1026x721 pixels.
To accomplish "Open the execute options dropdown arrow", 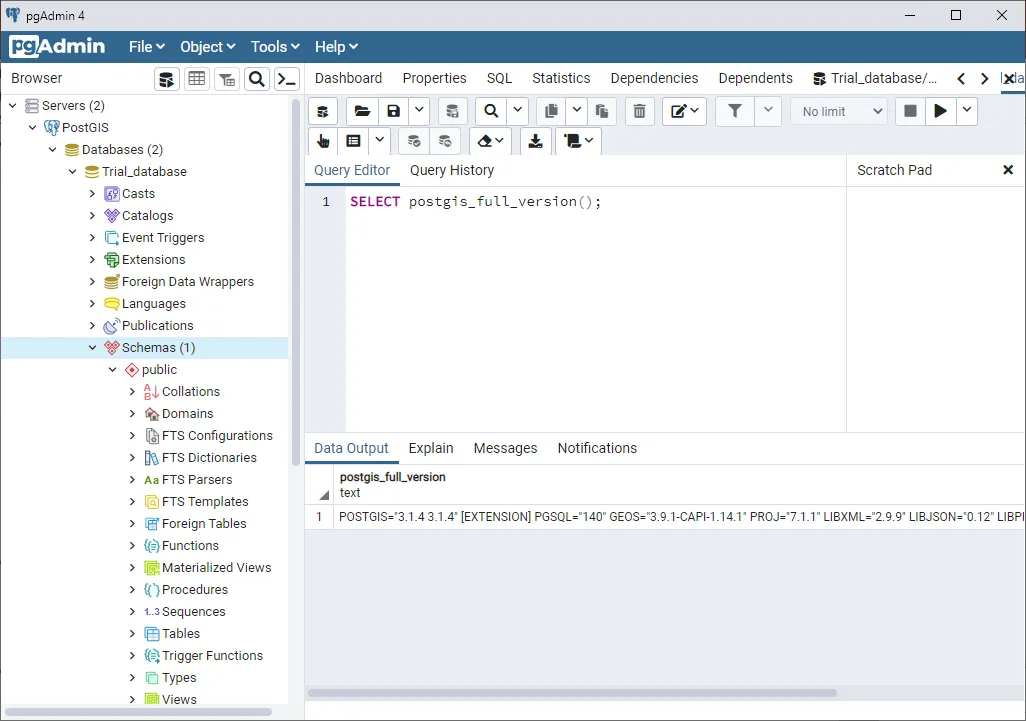I will coord(966,111).
